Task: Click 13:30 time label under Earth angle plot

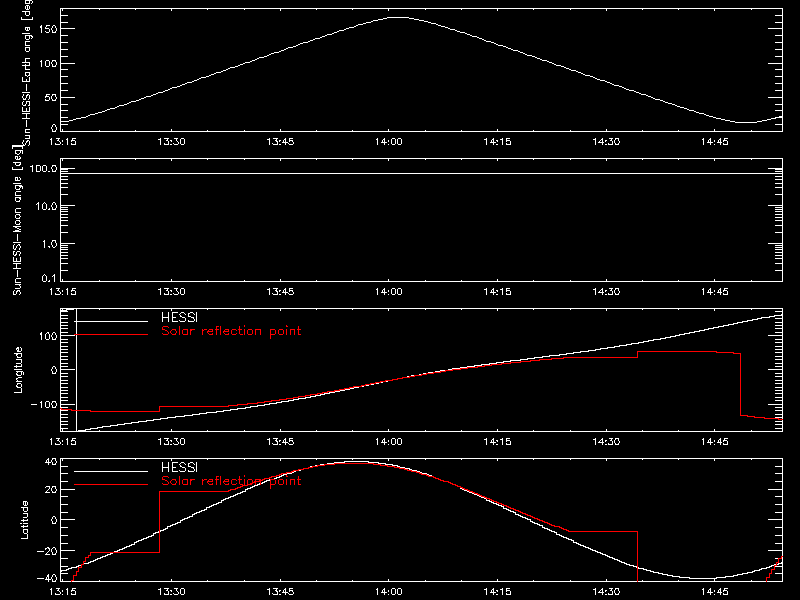Action: 171,142
